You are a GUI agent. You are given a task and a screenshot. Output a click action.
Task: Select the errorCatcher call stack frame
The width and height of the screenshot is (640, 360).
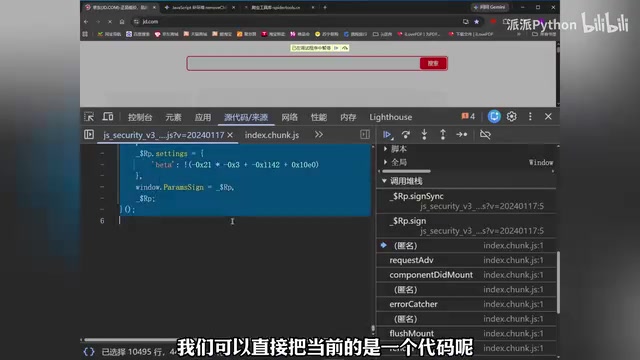466,304
